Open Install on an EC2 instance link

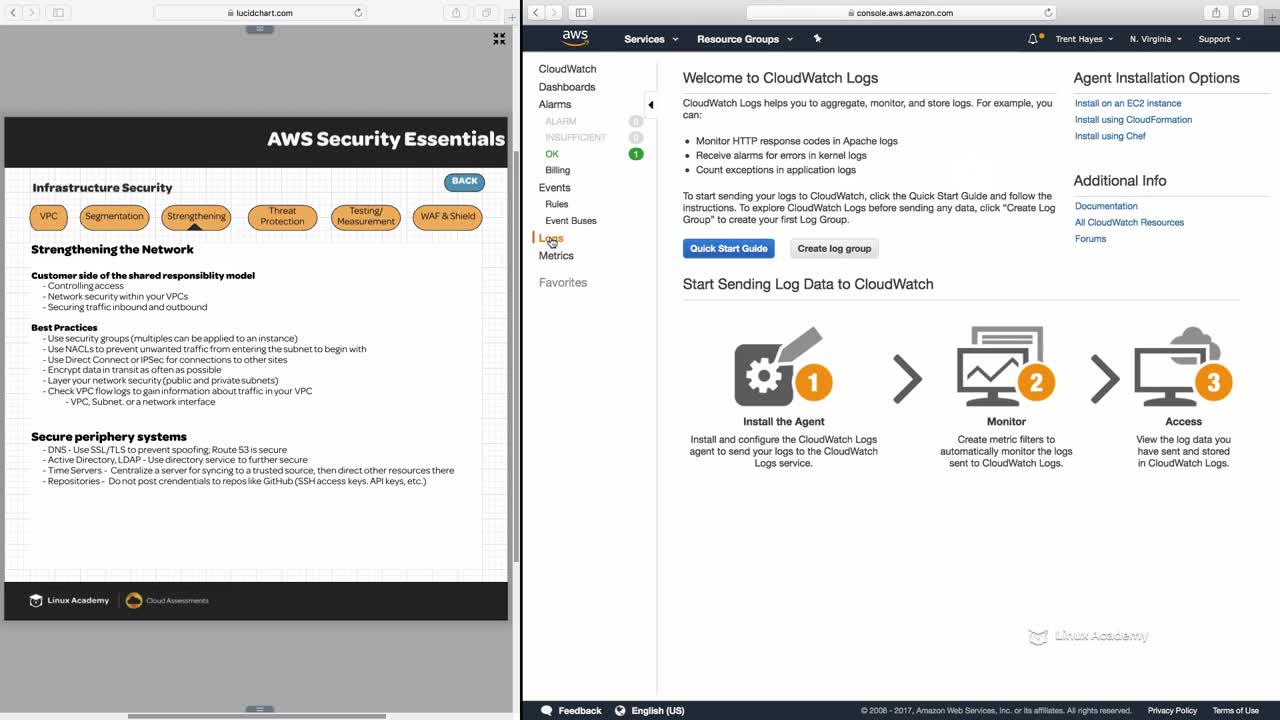1128,103
